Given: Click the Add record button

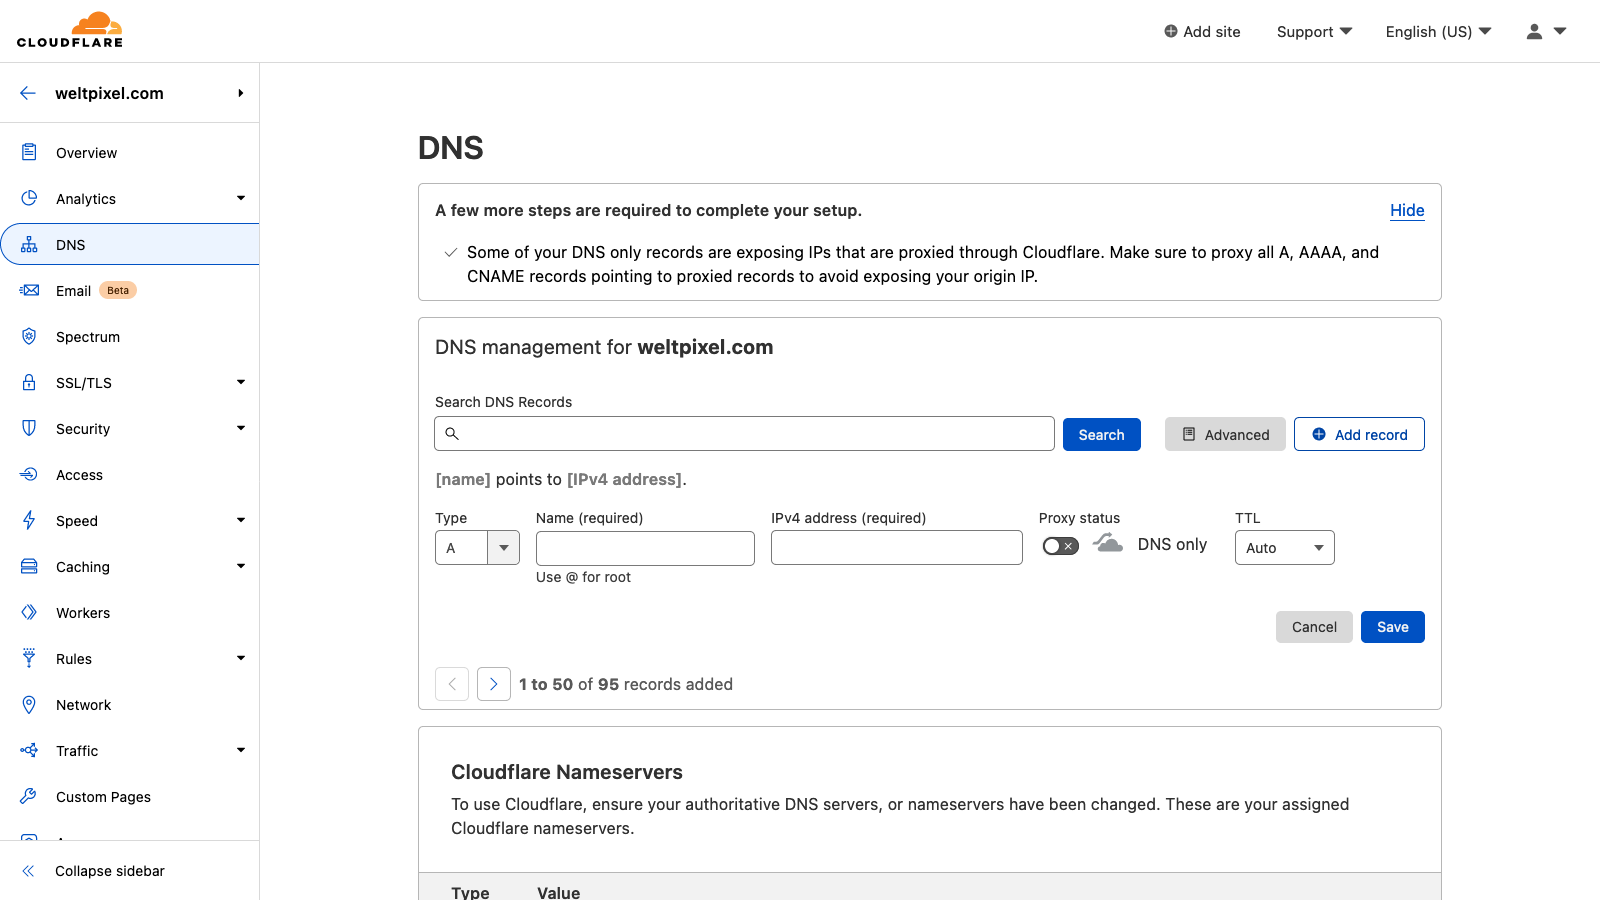Looking at the screenshot, I should (x=1359, y=435).
